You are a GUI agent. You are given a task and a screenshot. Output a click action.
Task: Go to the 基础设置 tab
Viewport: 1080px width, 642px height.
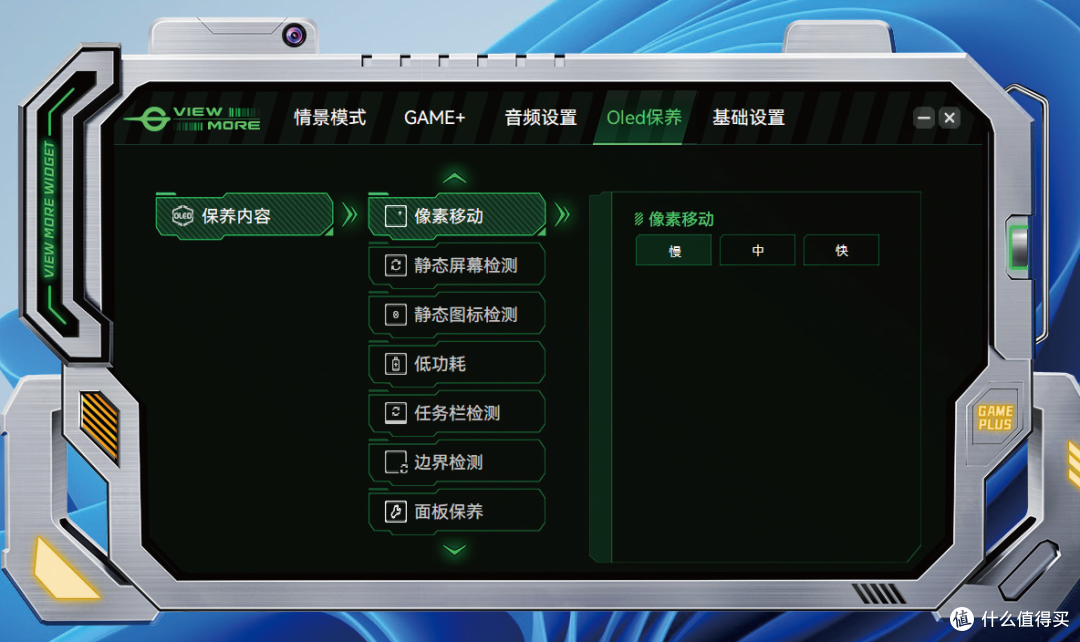[x=749, y=117]
